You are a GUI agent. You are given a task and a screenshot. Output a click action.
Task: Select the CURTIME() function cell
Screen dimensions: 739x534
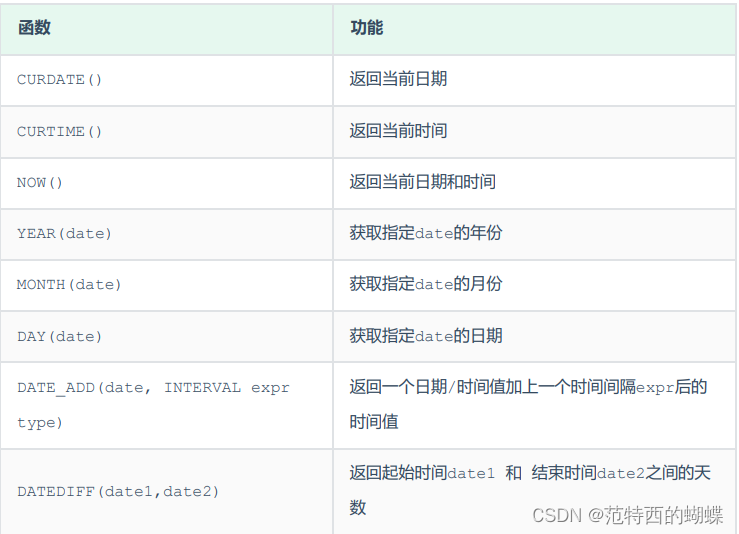(167, 132)
